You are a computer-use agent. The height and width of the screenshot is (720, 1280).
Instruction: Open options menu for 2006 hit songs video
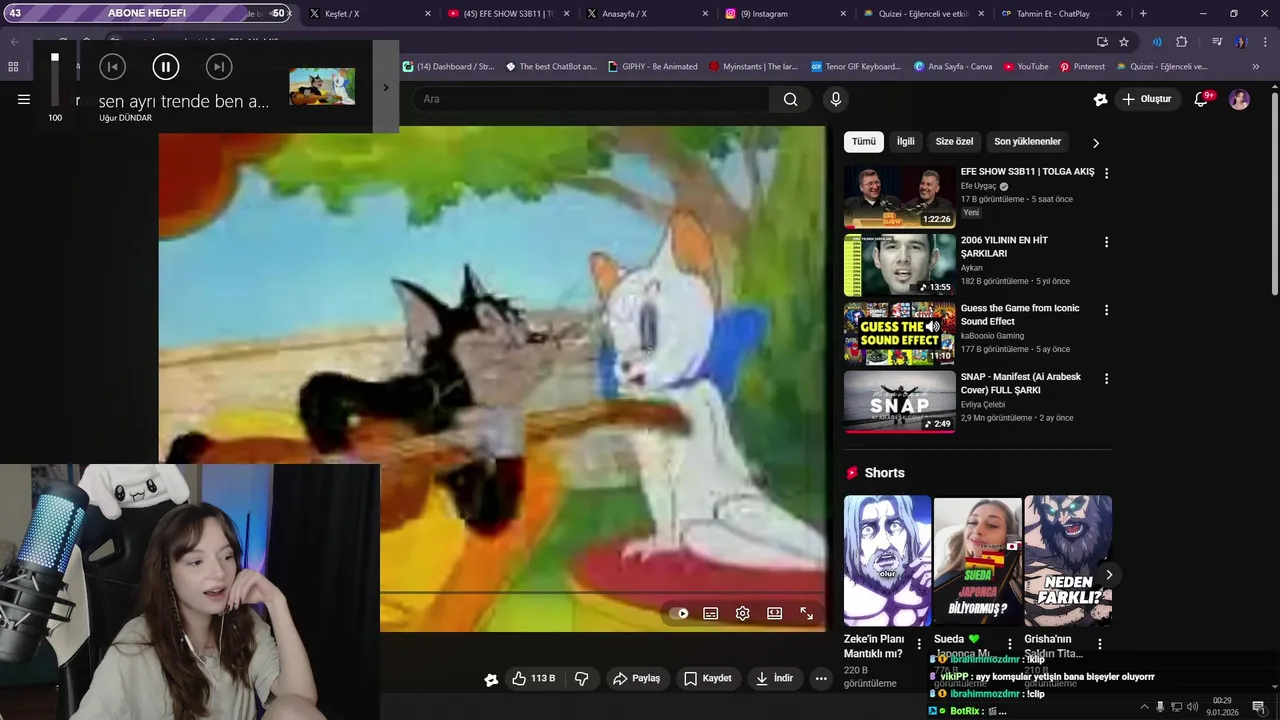pyautogui.click(x=1106, y=242)
